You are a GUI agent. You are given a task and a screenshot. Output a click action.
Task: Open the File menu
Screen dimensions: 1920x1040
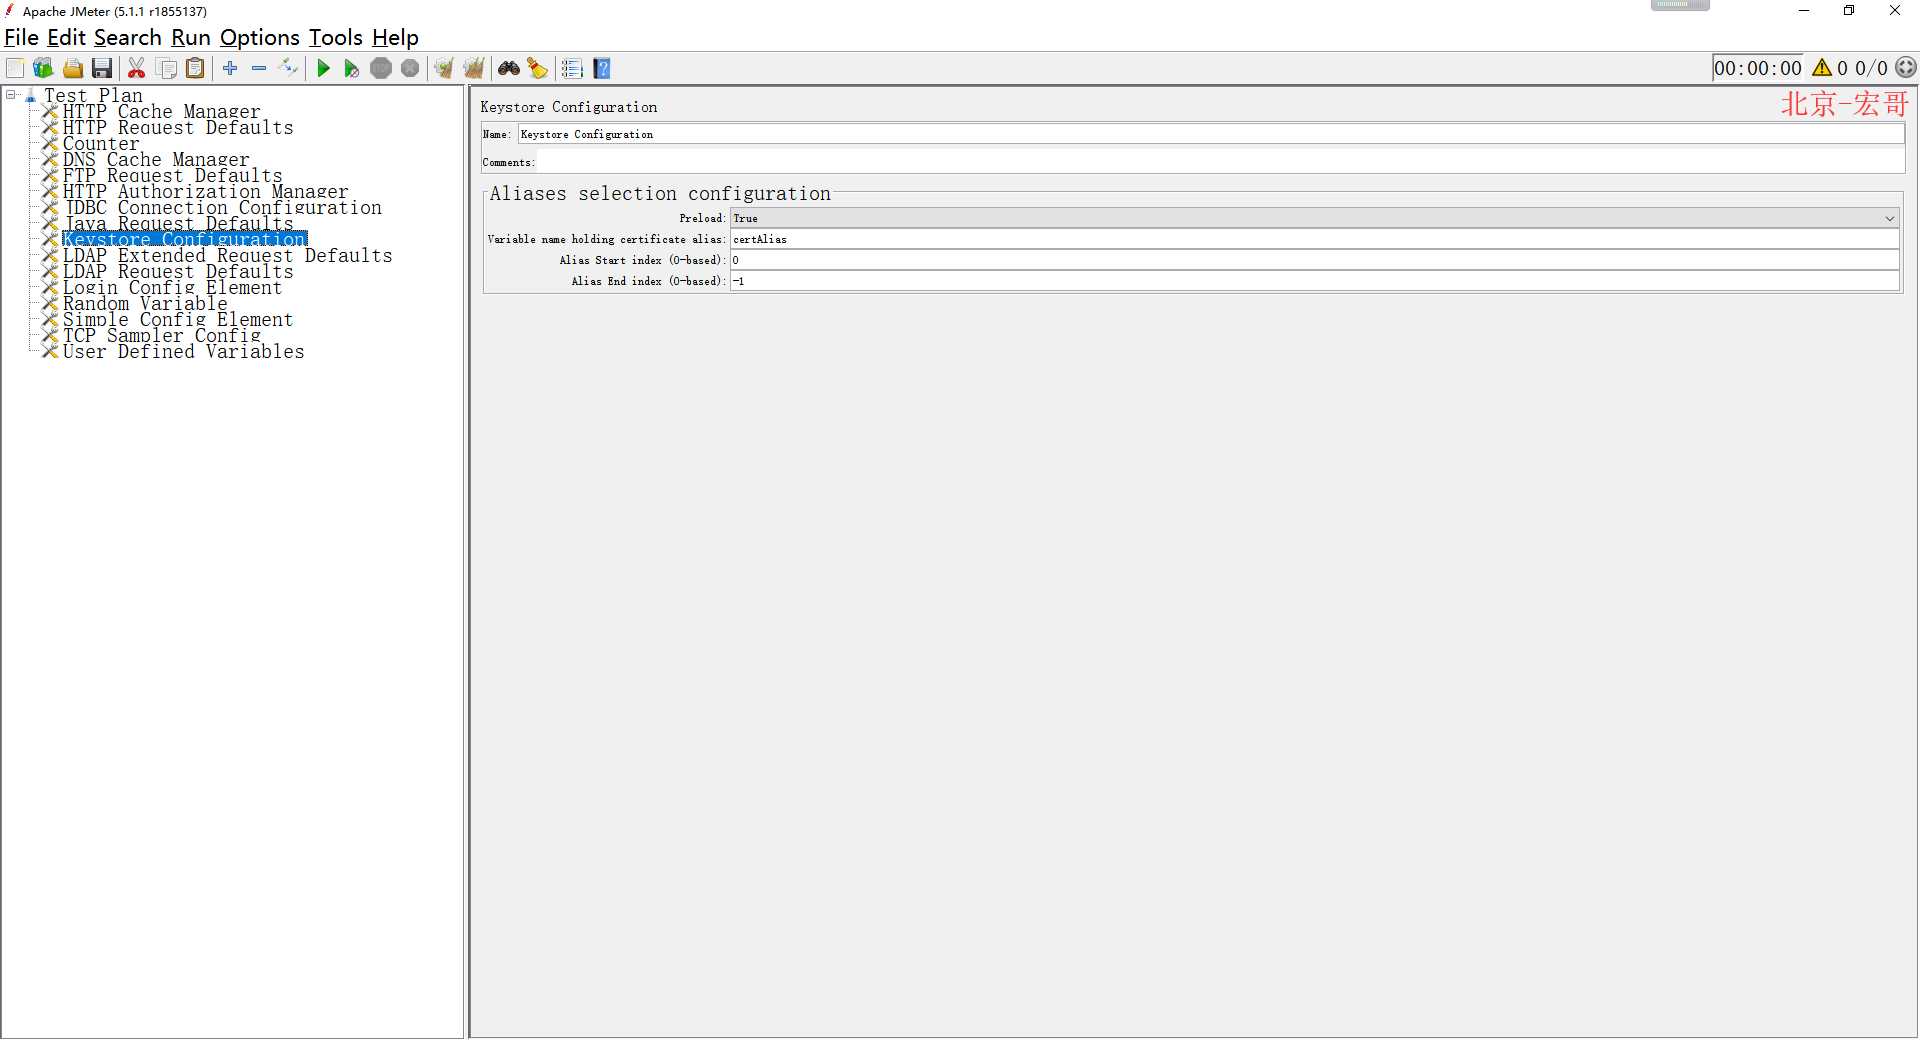pyautogui.click(x=21, y=38)
